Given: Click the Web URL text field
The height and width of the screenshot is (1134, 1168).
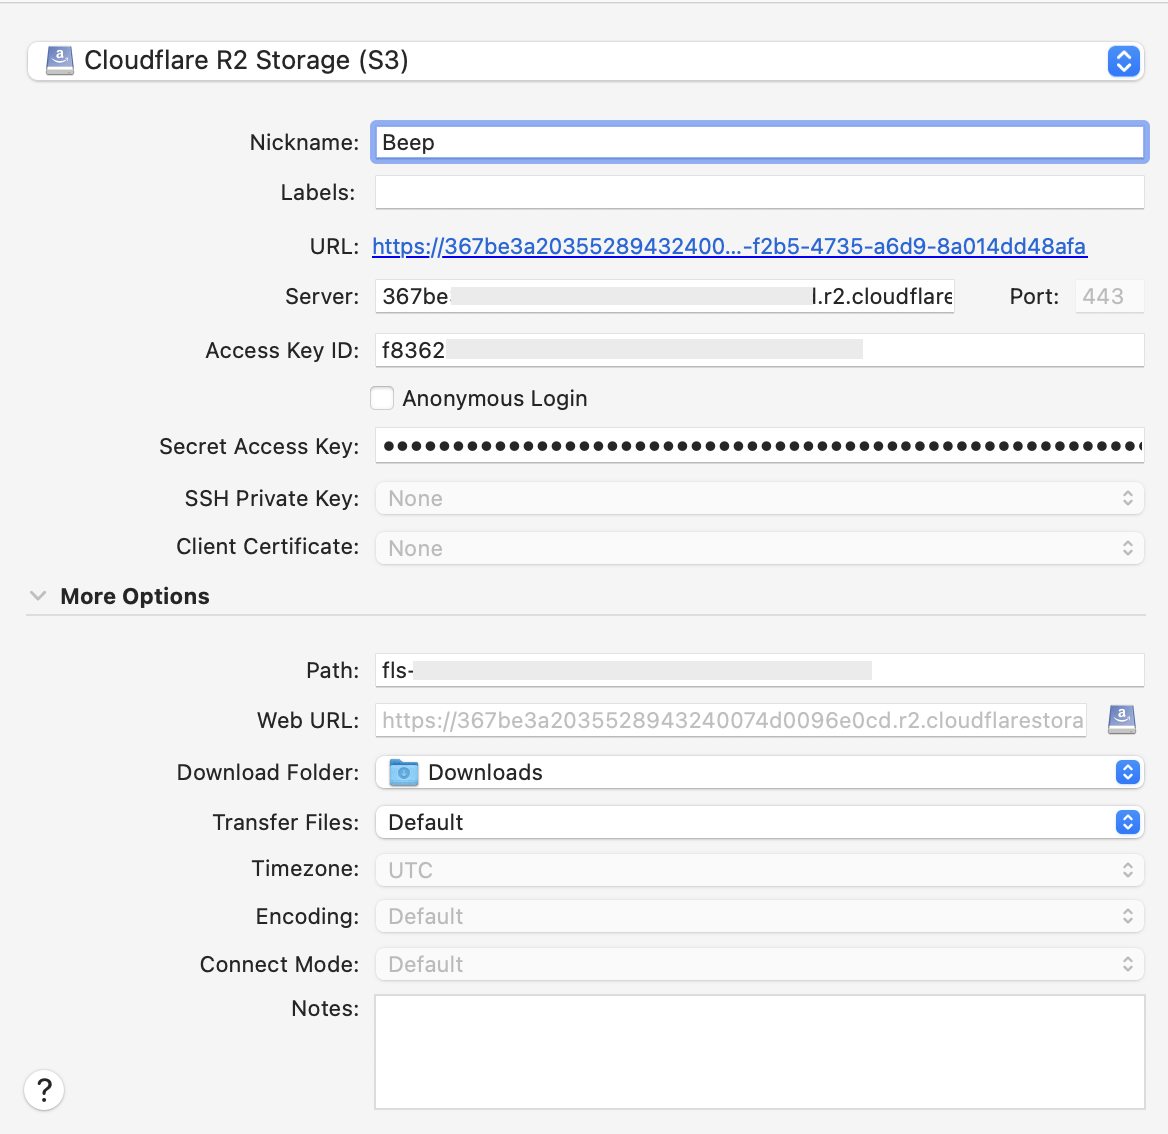Looking at the screenshot, I should click(x=731, y=720).
